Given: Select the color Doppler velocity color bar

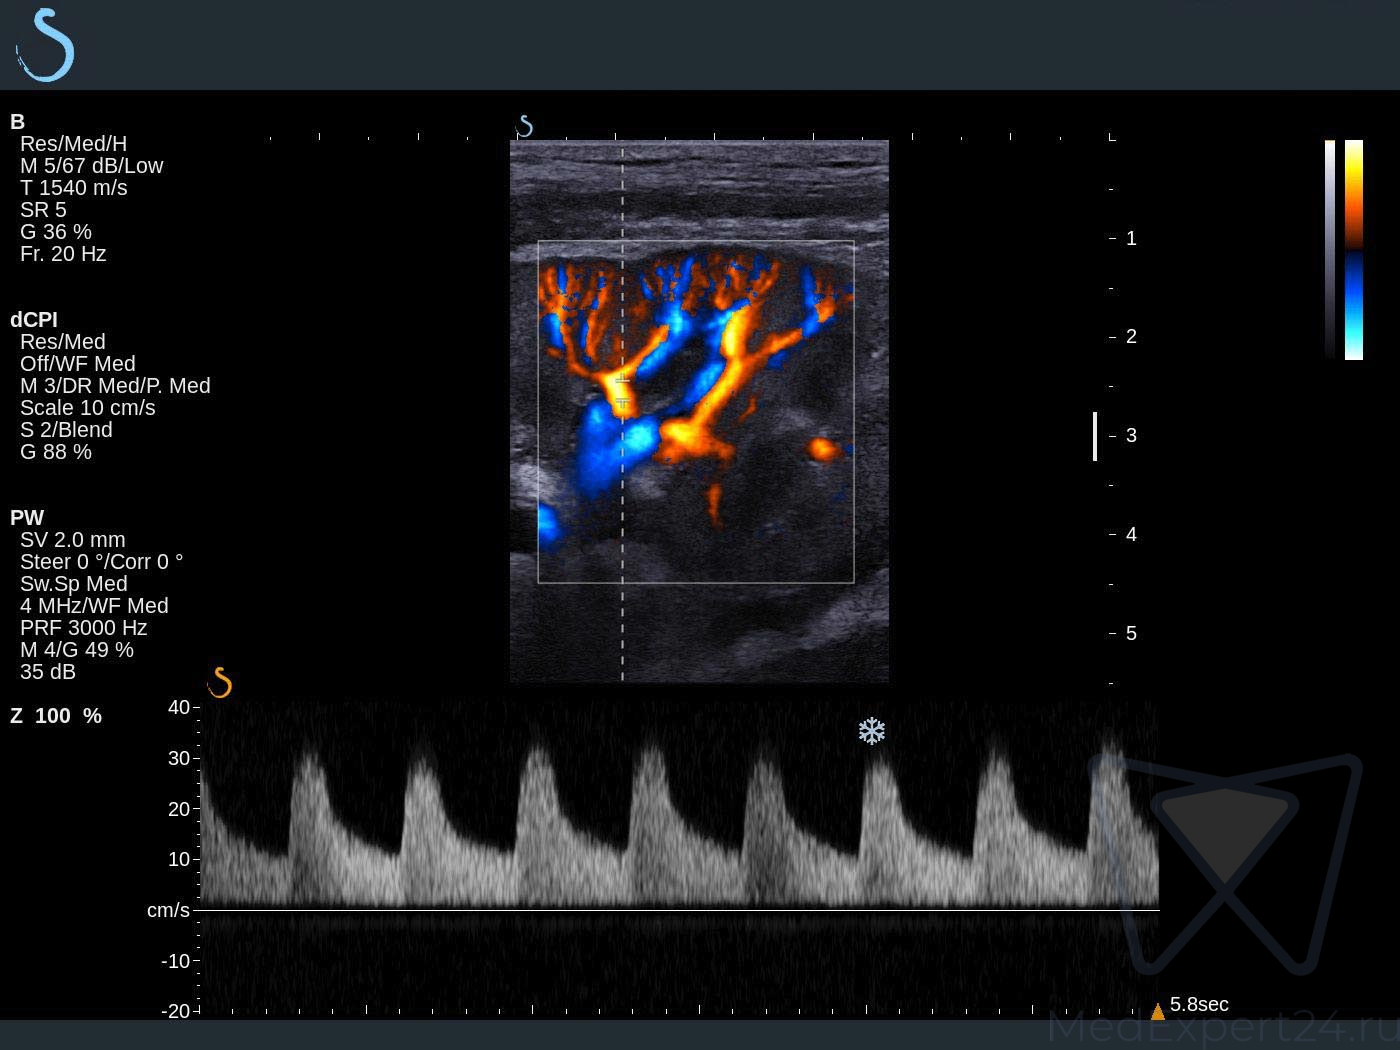Looking at the screenshot, I should [x=1353, y=249].
